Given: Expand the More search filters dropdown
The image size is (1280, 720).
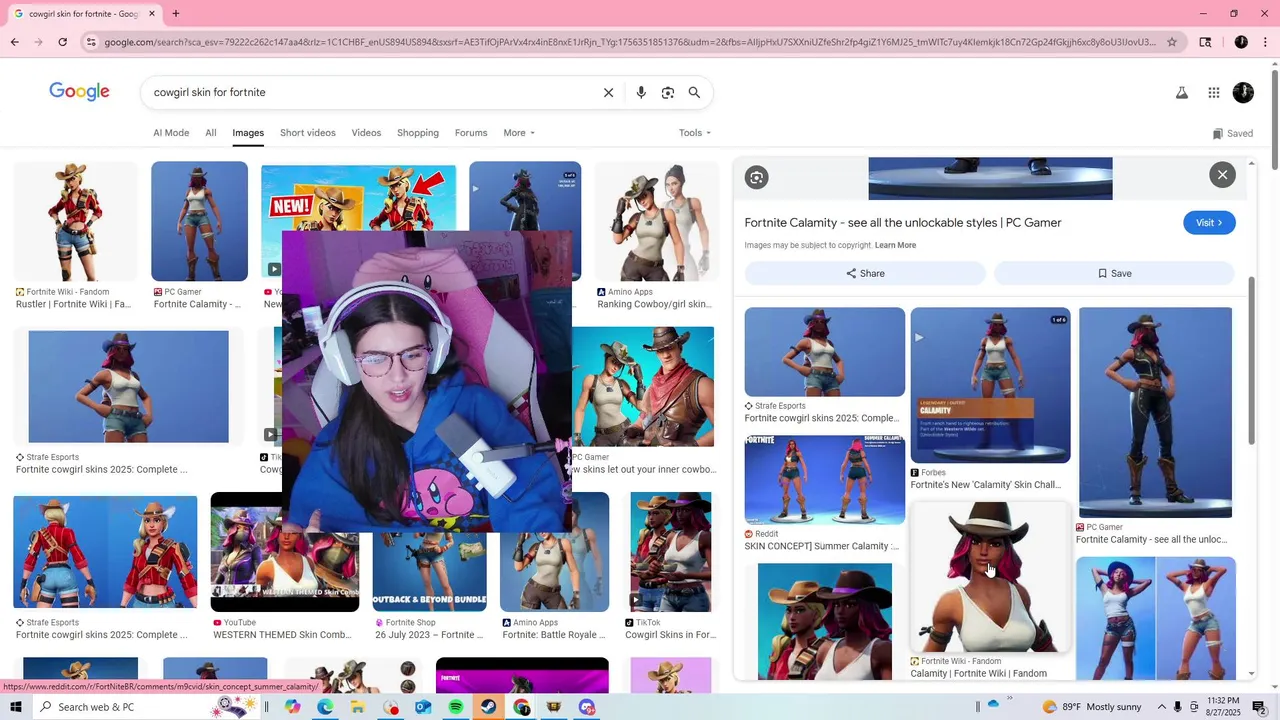Looking at the screenshot, I should tap(519, 133).
